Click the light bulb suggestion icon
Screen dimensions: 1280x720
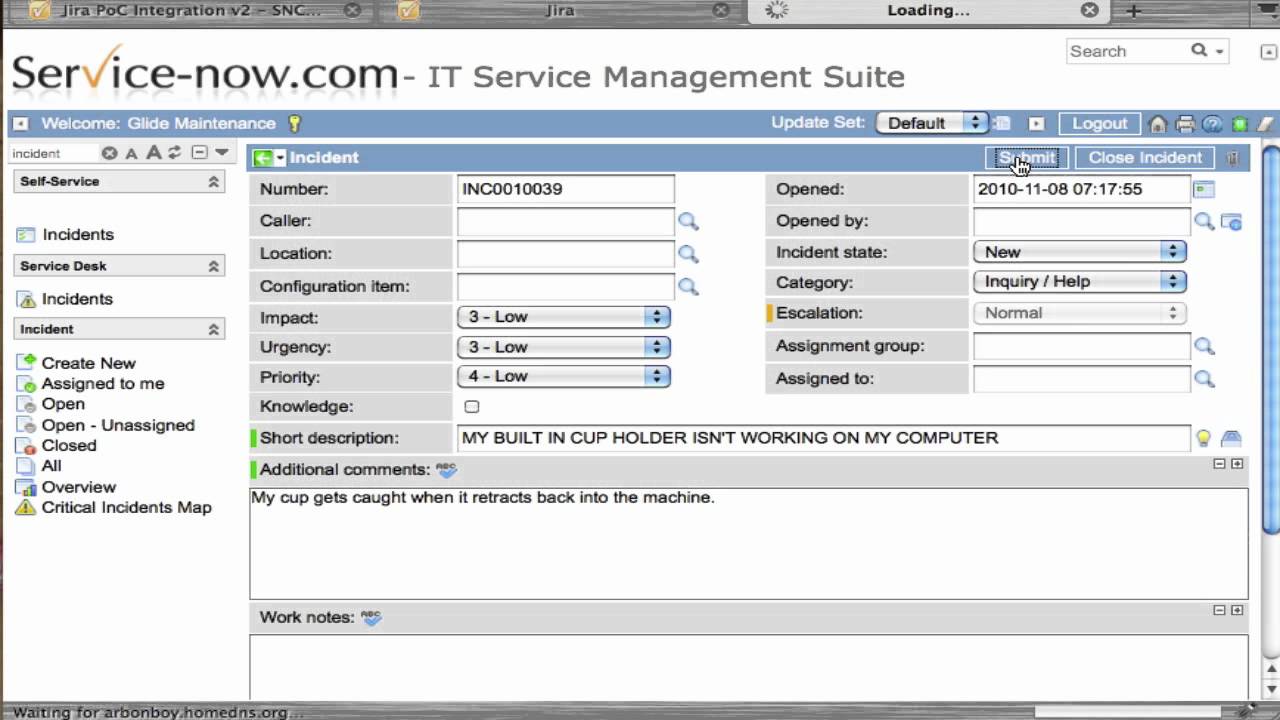(x=1204, y=438)
